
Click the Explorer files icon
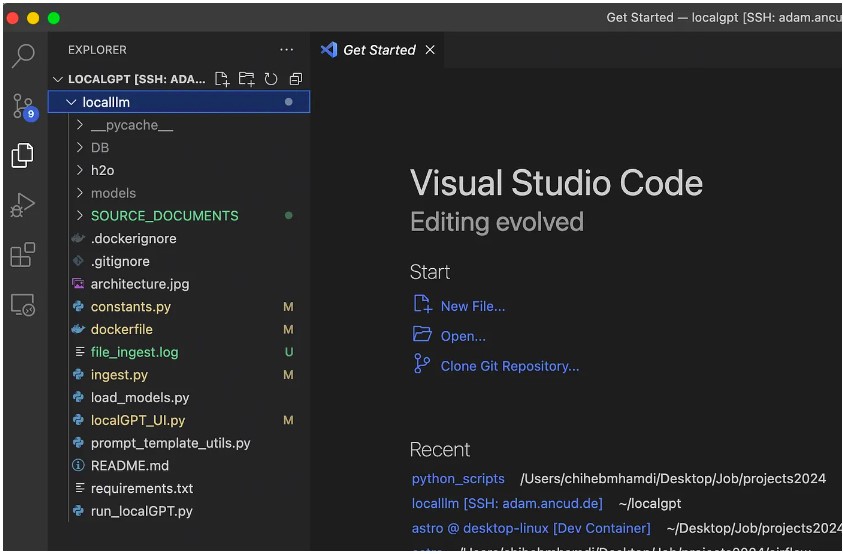coord(22,155)
